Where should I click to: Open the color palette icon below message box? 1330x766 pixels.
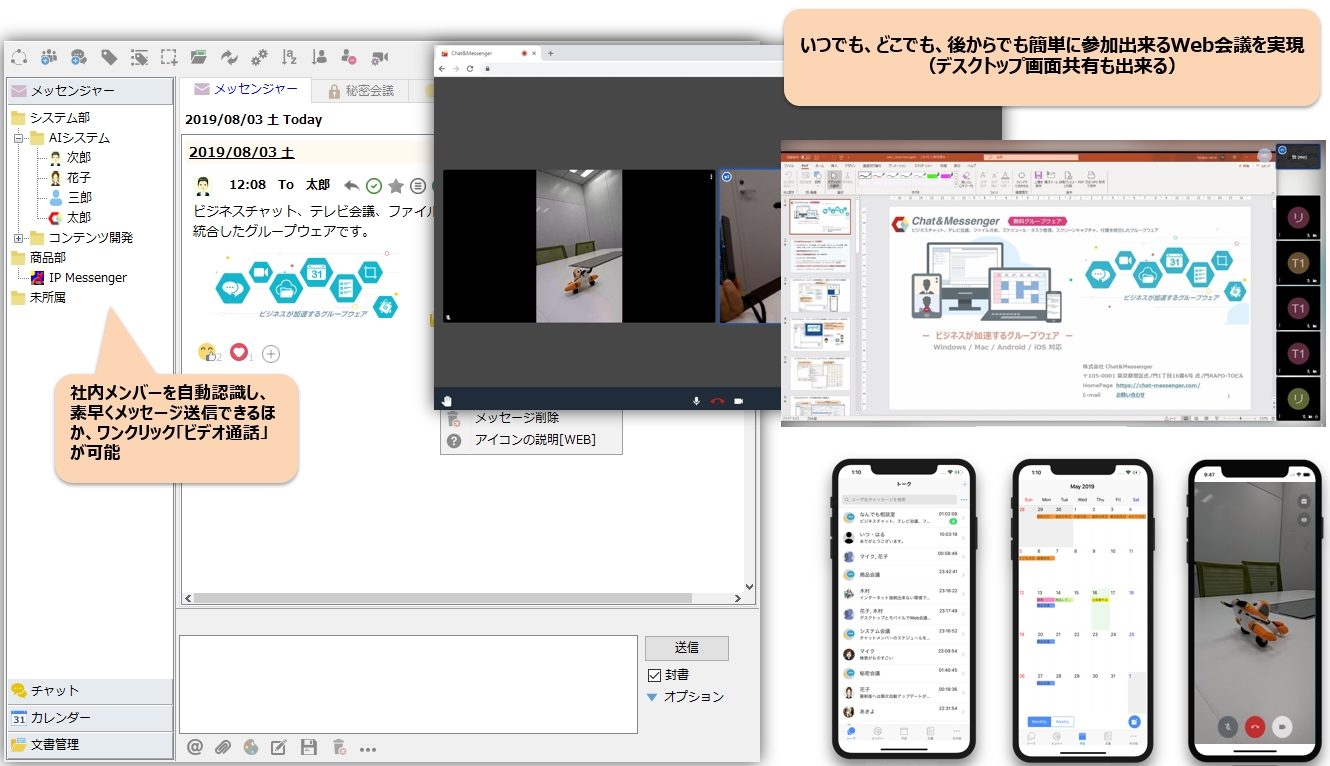tap(251, 747)
